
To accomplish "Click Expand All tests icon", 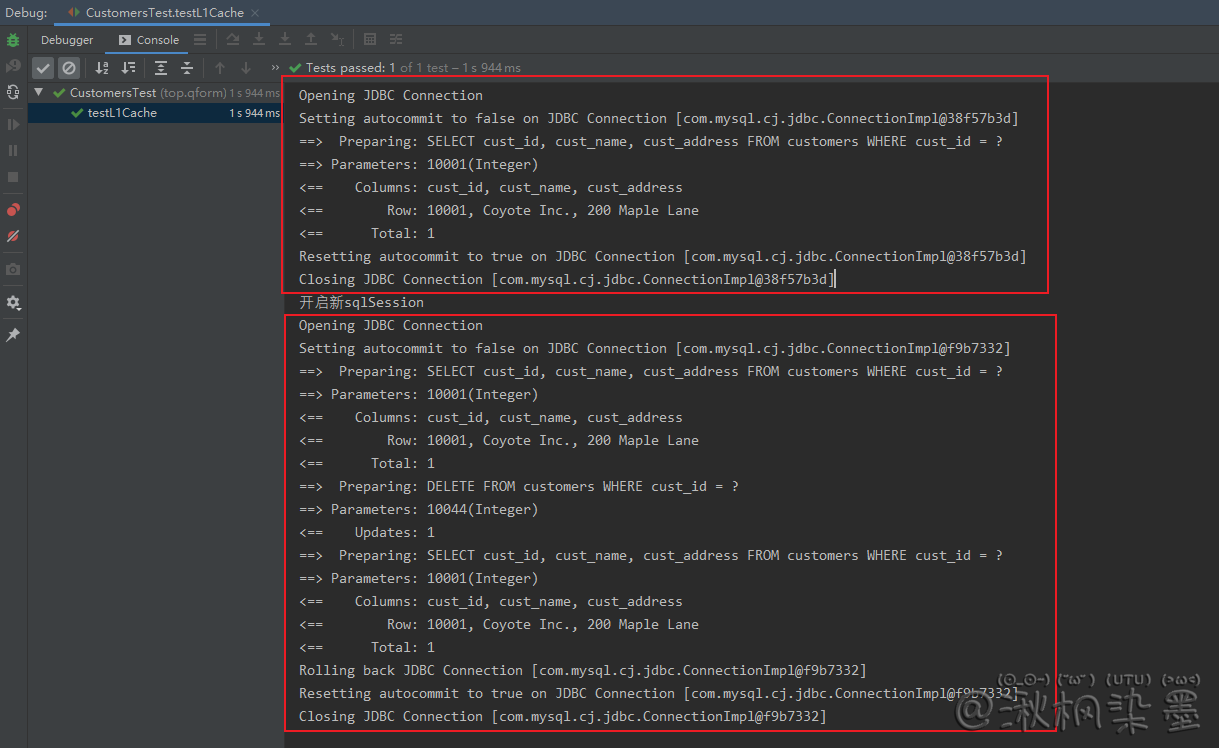I will click(161, 68).
